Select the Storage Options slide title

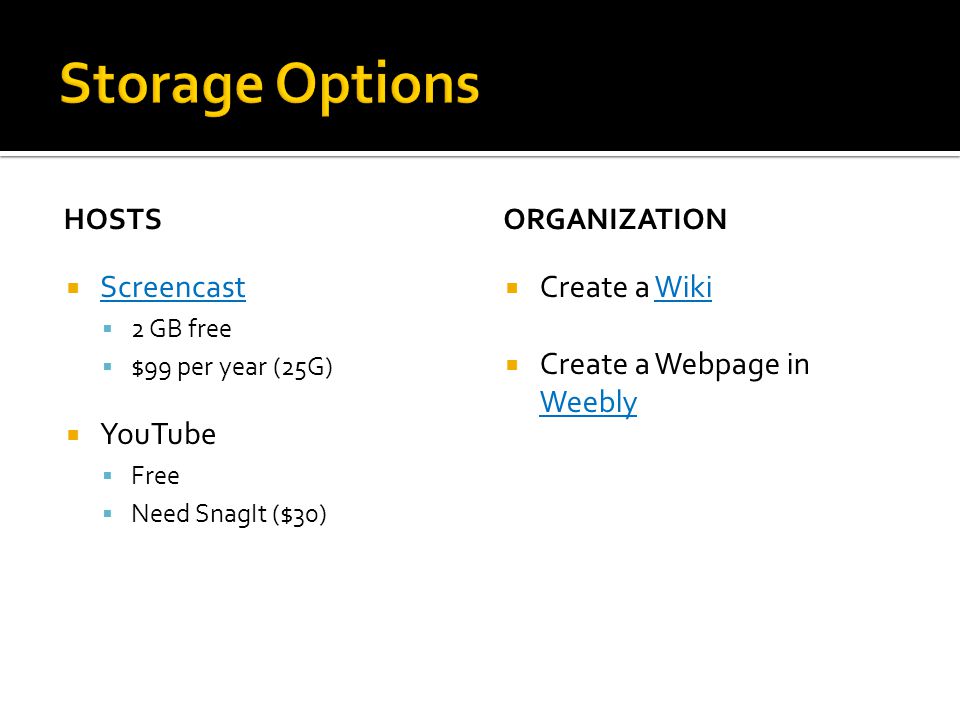pyautogui.click(x=269, y=85)
